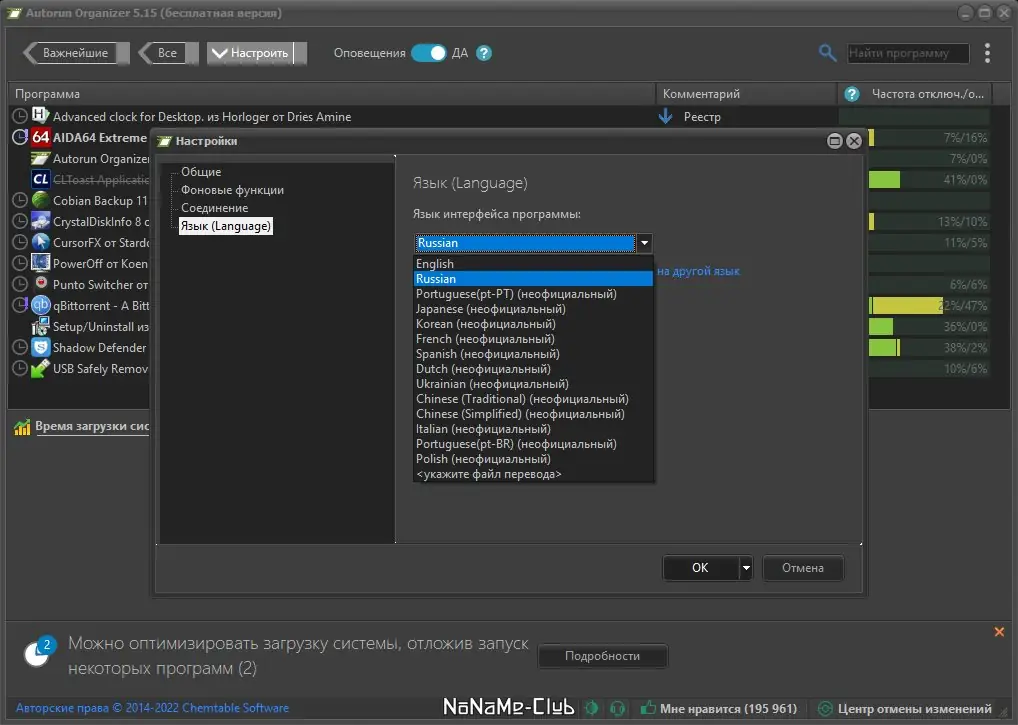Open the Фоновые функции settings section

[x=232, y=190]
